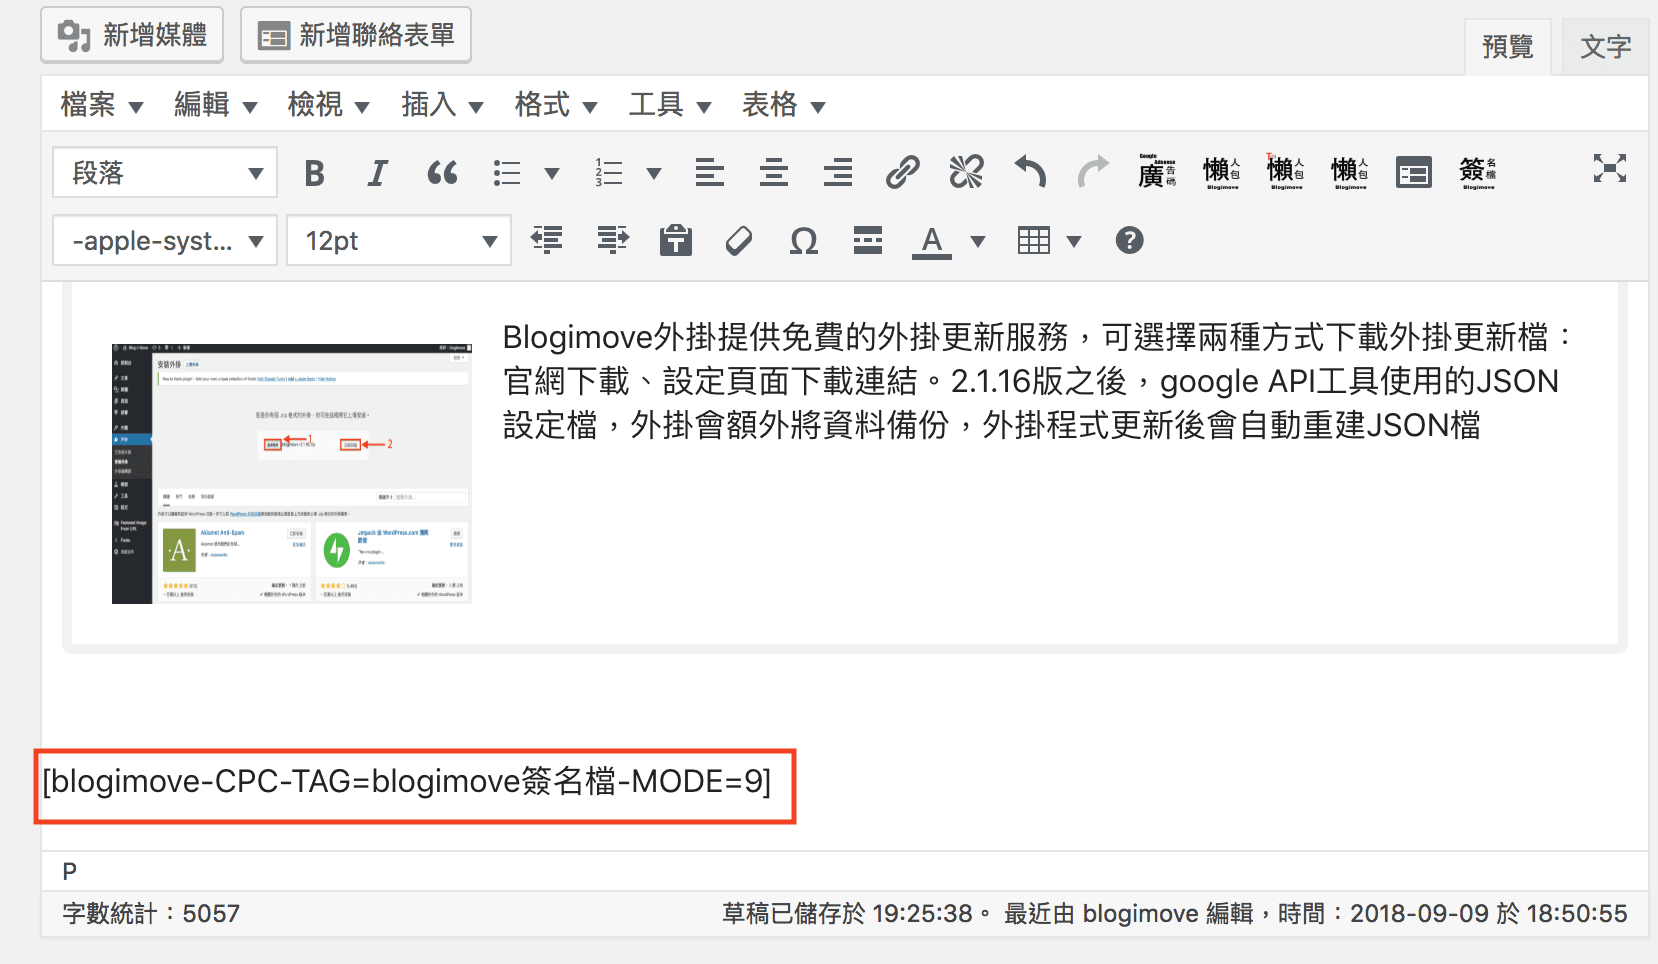Remove the link

(x=966, y=173)
